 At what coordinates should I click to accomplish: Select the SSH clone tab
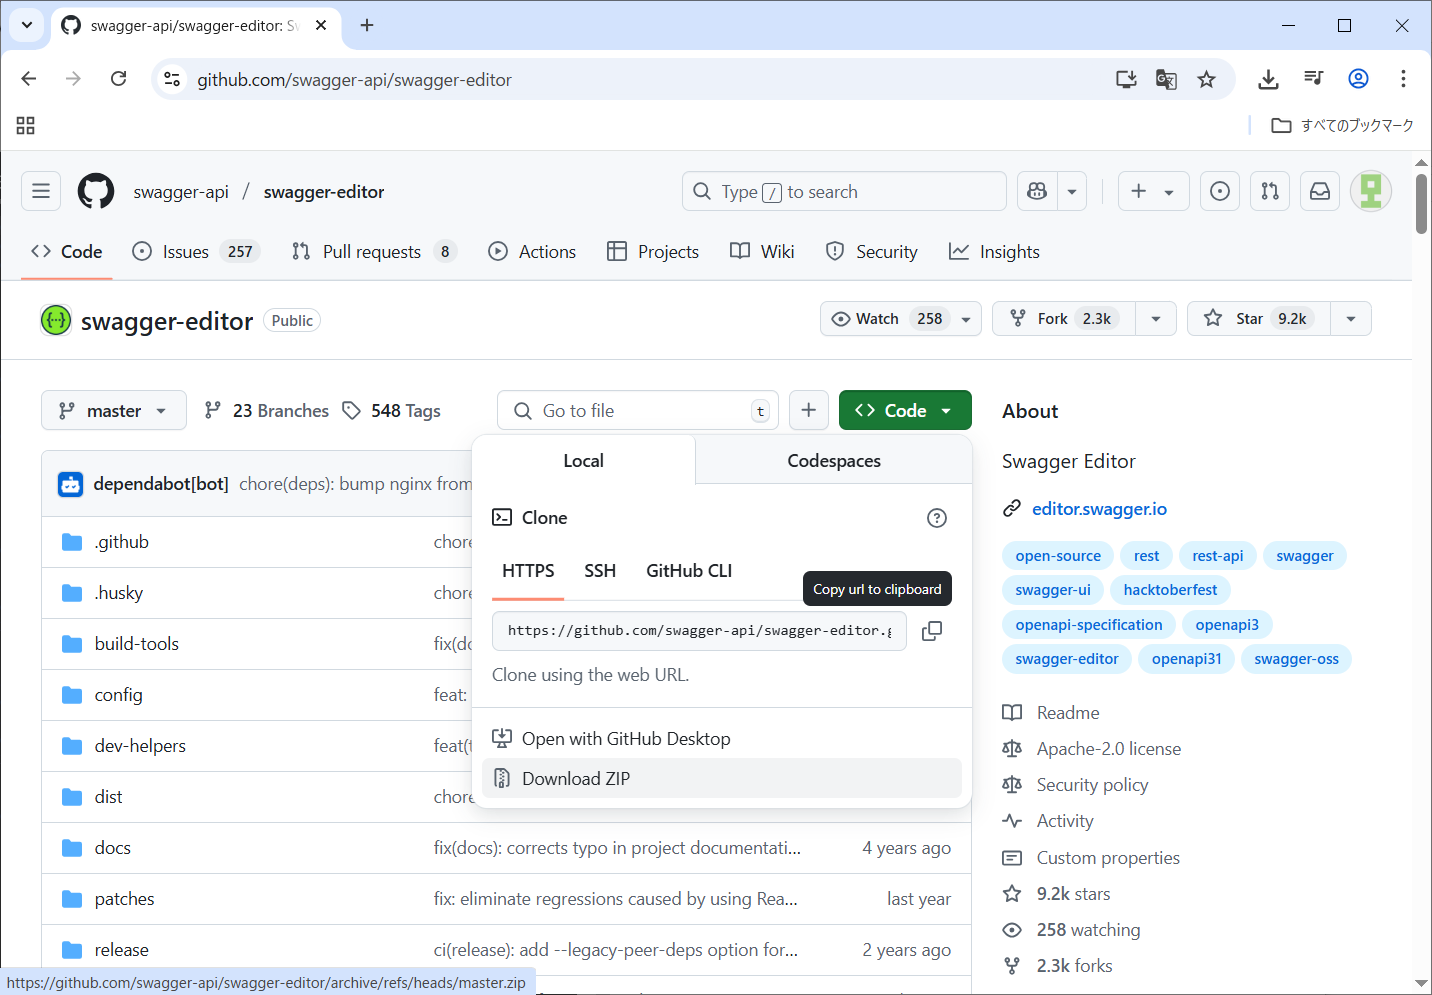pyautogui.click(x=600, y=571)
